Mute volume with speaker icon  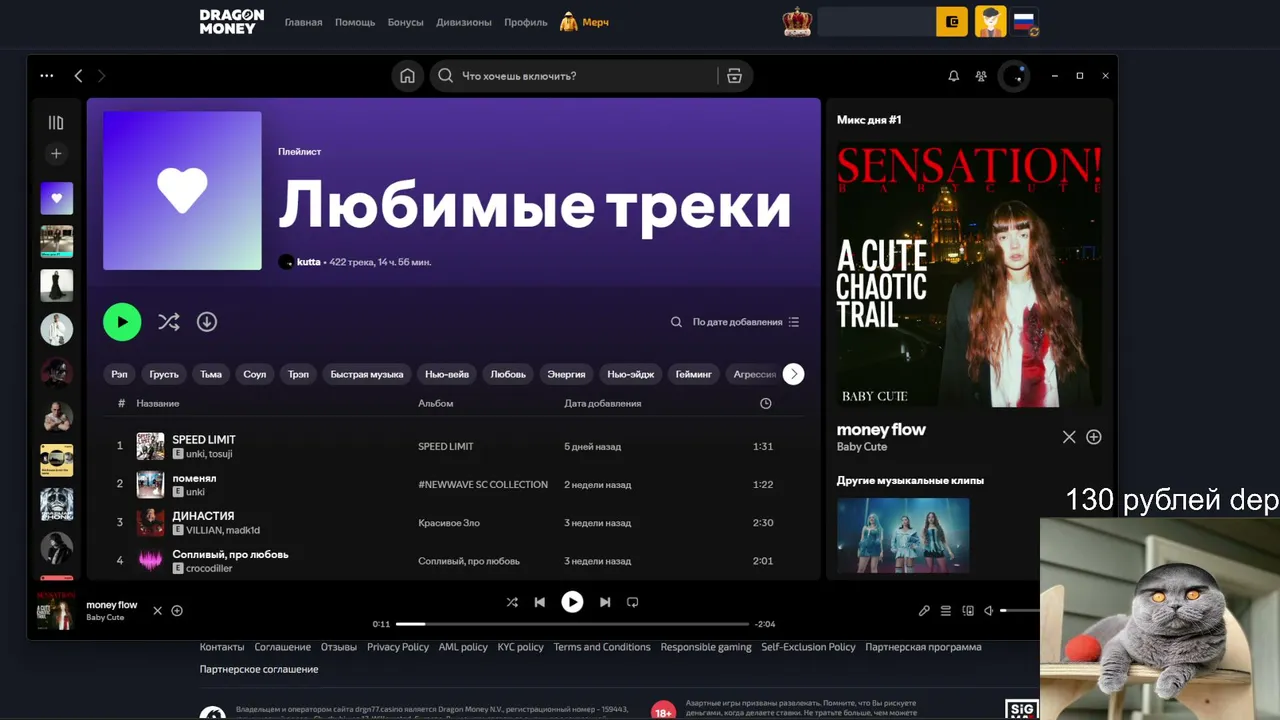[989, 611]
